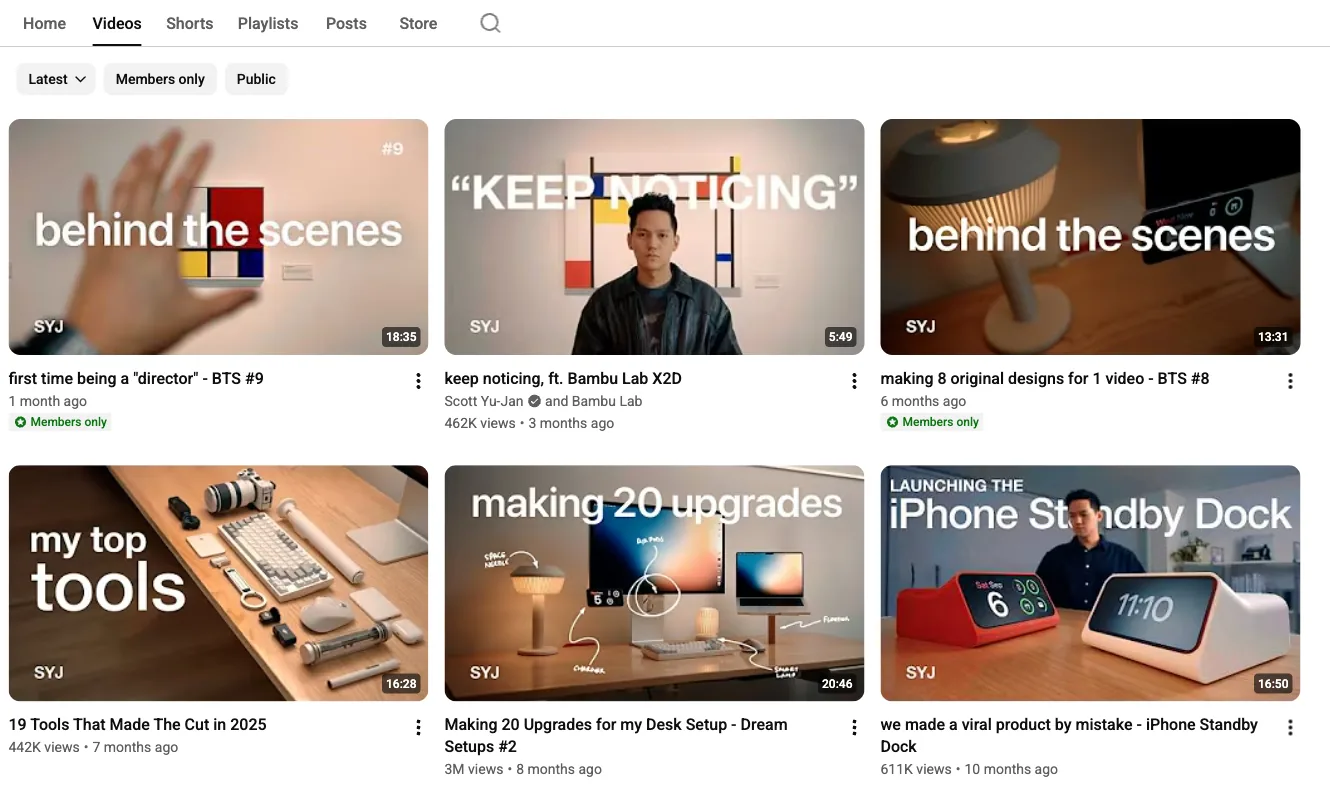Click the Scott Yu-Jan channel name link

[x=484, y=401]
